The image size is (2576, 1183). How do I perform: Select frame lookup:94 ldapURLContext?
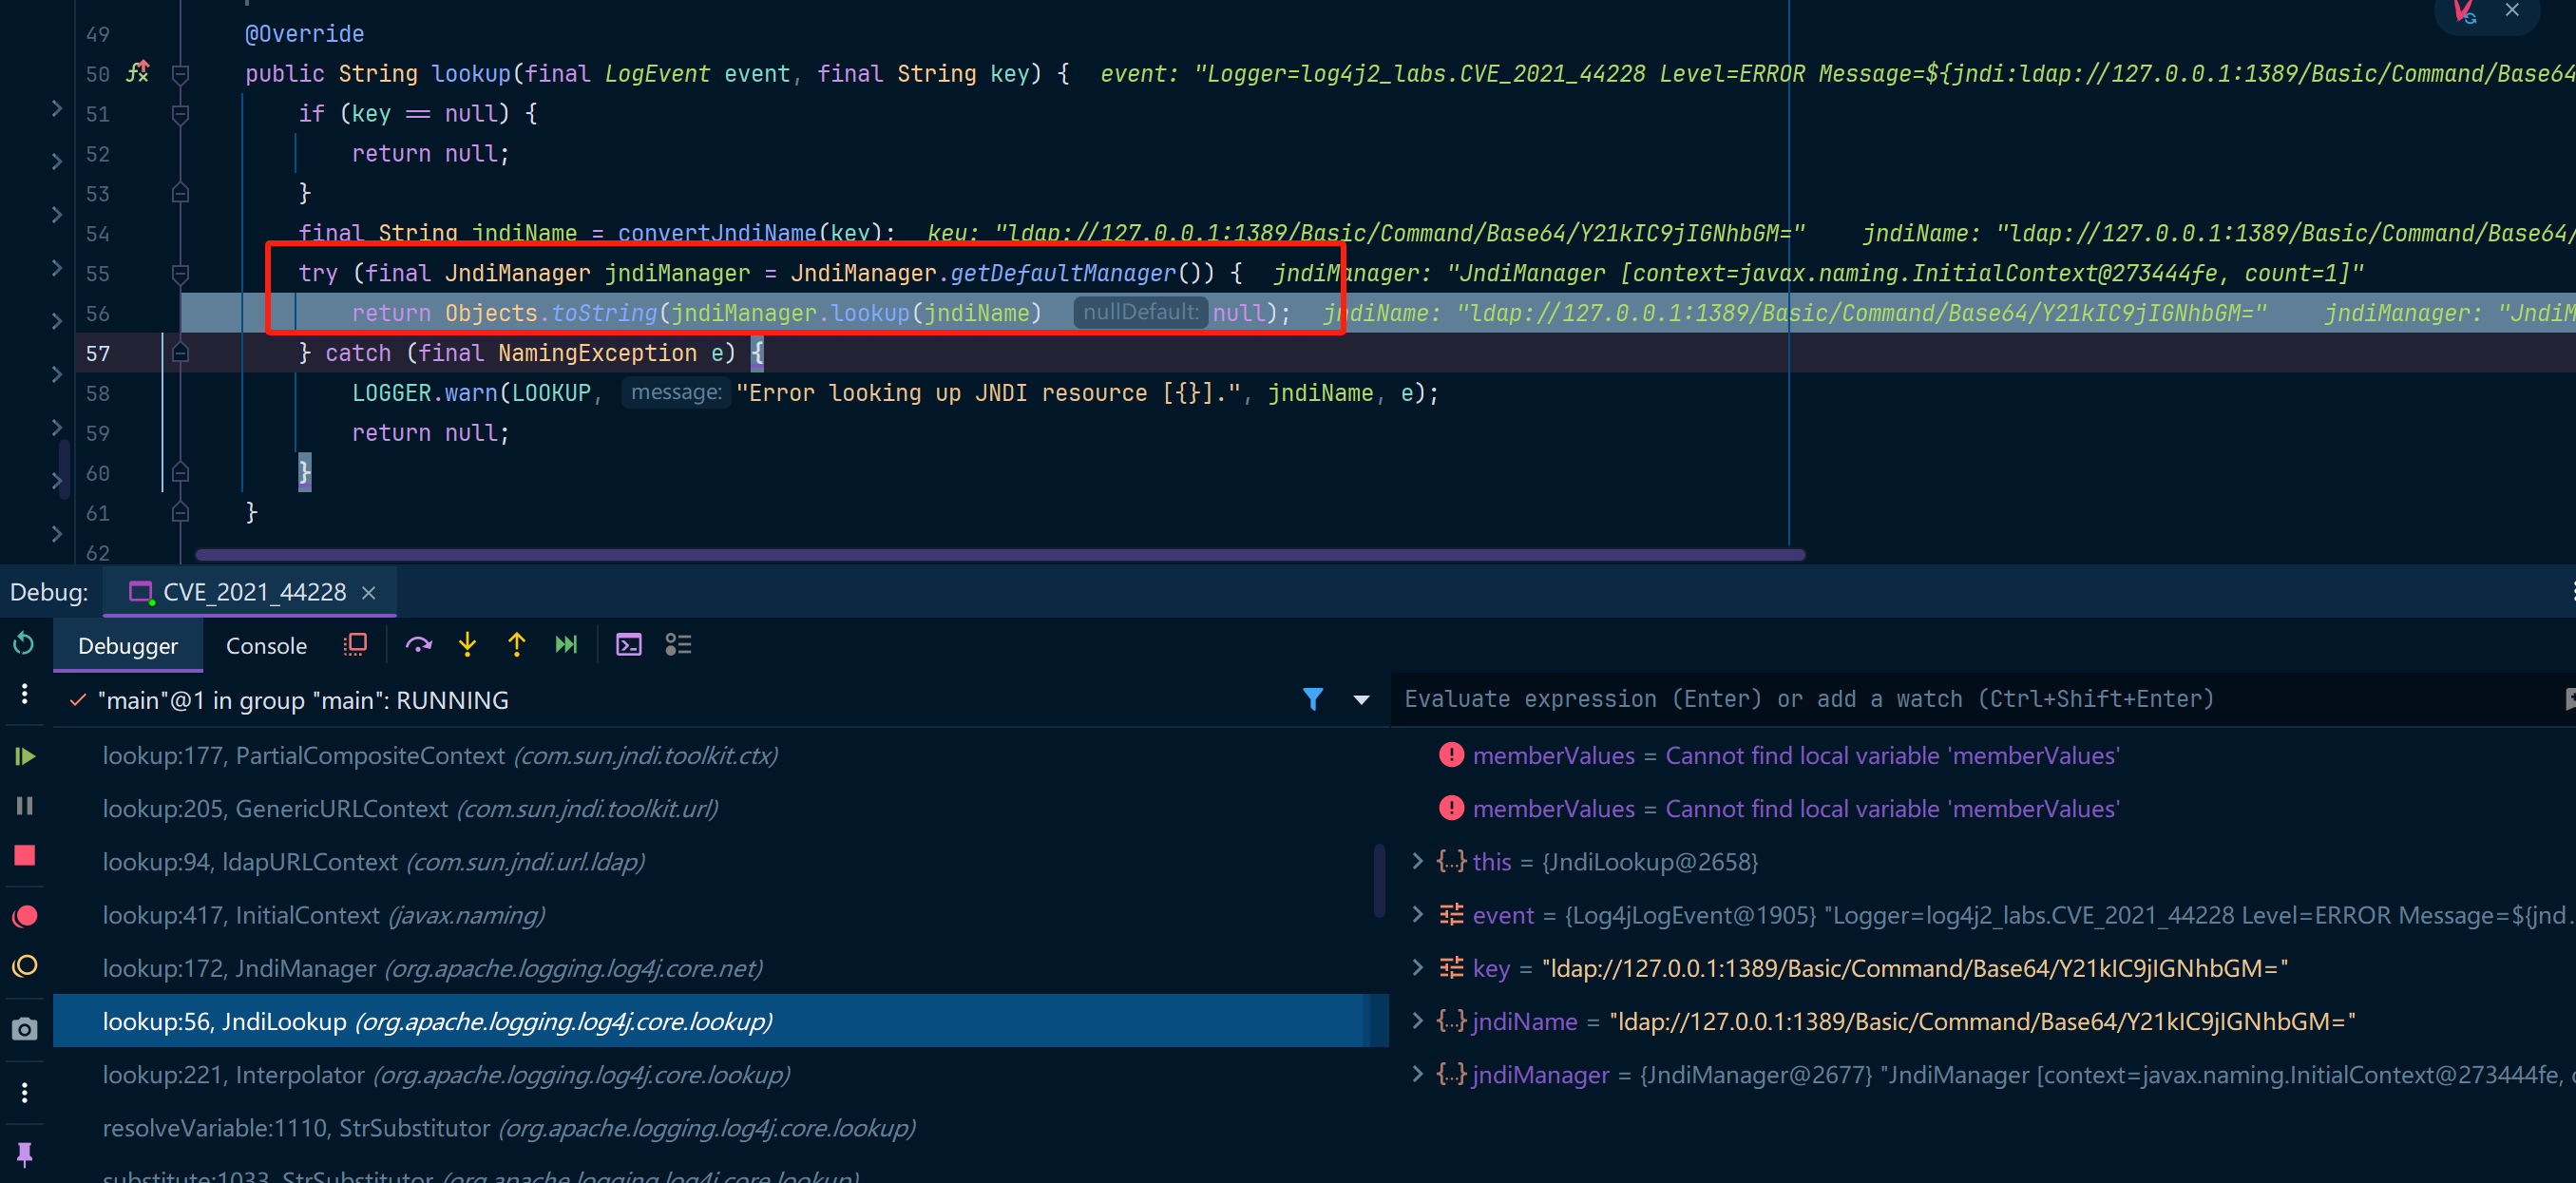[720, 861]
